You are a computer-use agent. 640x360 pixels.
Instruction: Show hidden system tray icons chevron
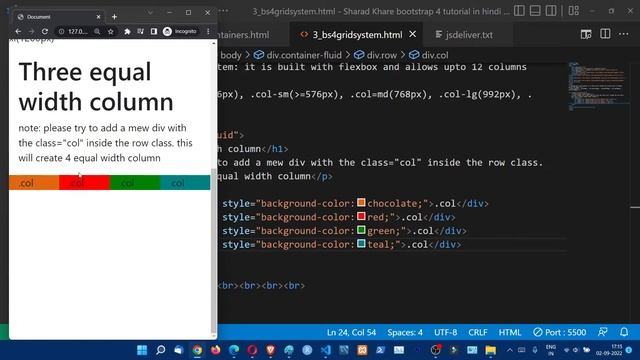coord(510,350)
